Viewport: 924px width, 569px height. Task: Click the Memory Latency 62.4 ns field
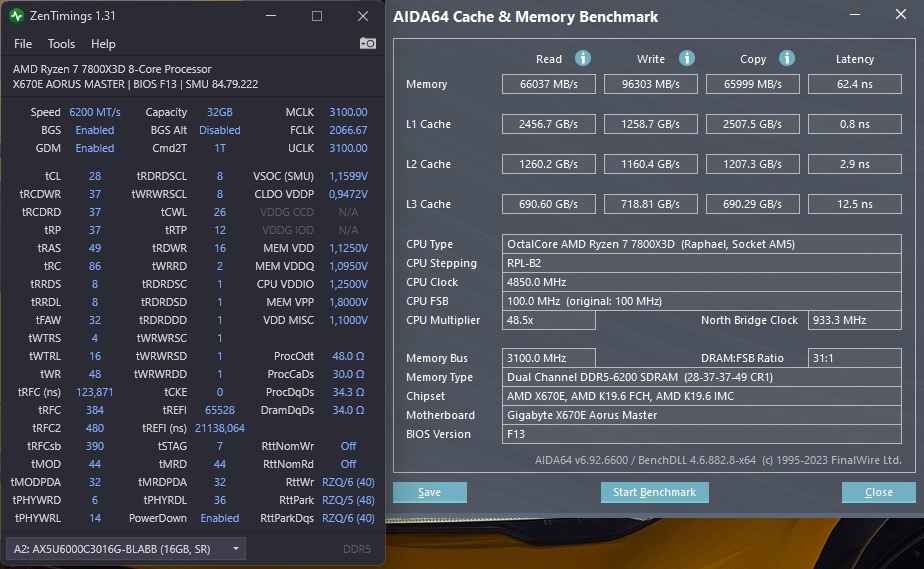pos(854,84)
